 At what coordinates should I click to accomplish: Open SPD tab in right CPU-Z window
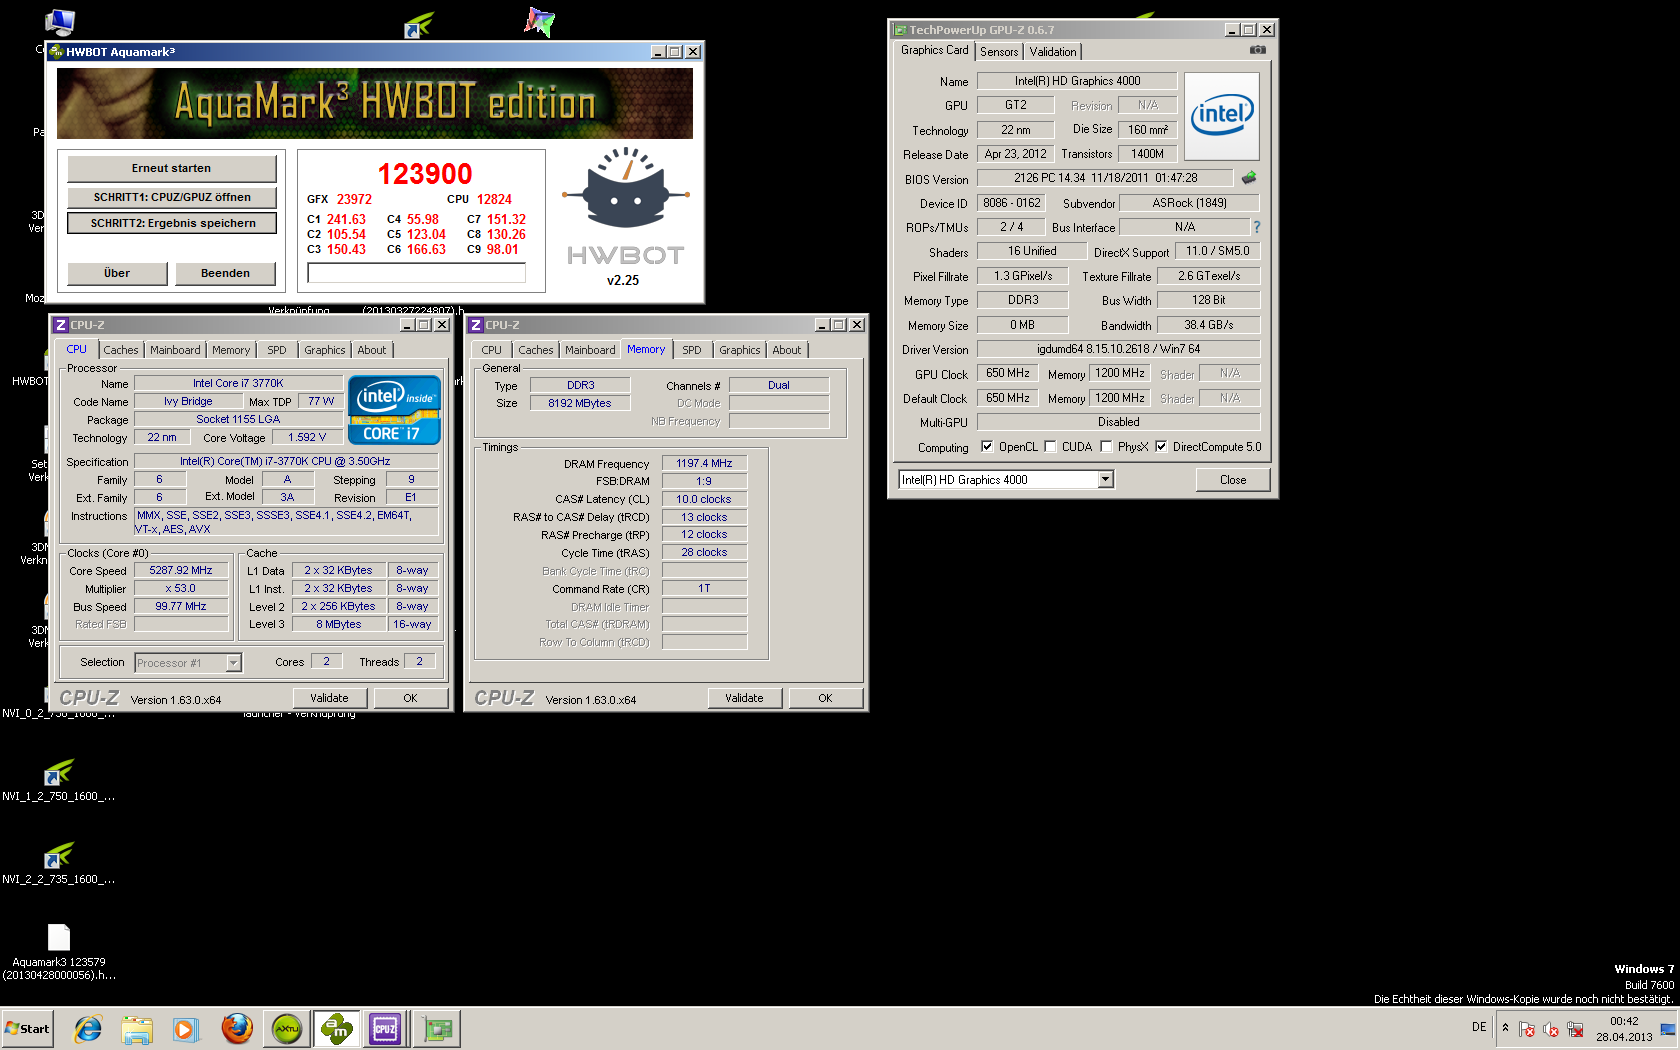692,350
